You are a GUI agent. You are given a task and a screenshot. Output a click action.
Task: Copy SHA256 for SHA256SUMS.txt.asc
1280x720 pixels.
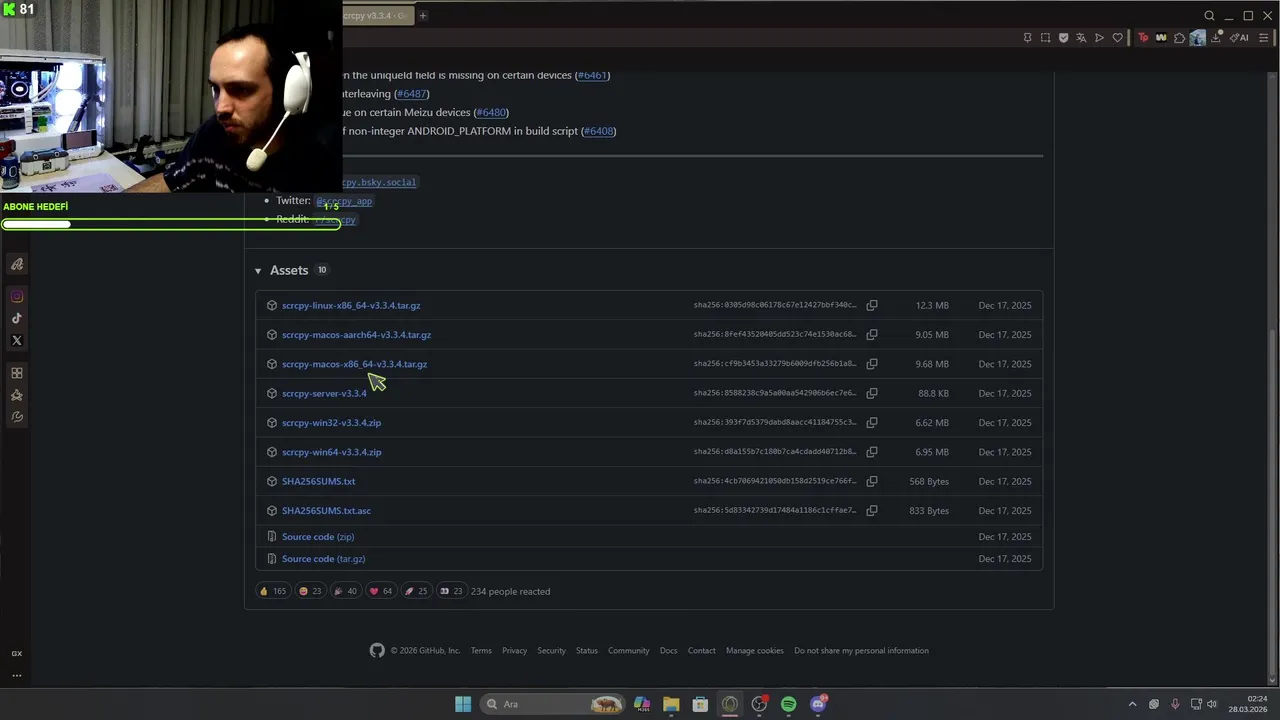click(x=872, y=510)
